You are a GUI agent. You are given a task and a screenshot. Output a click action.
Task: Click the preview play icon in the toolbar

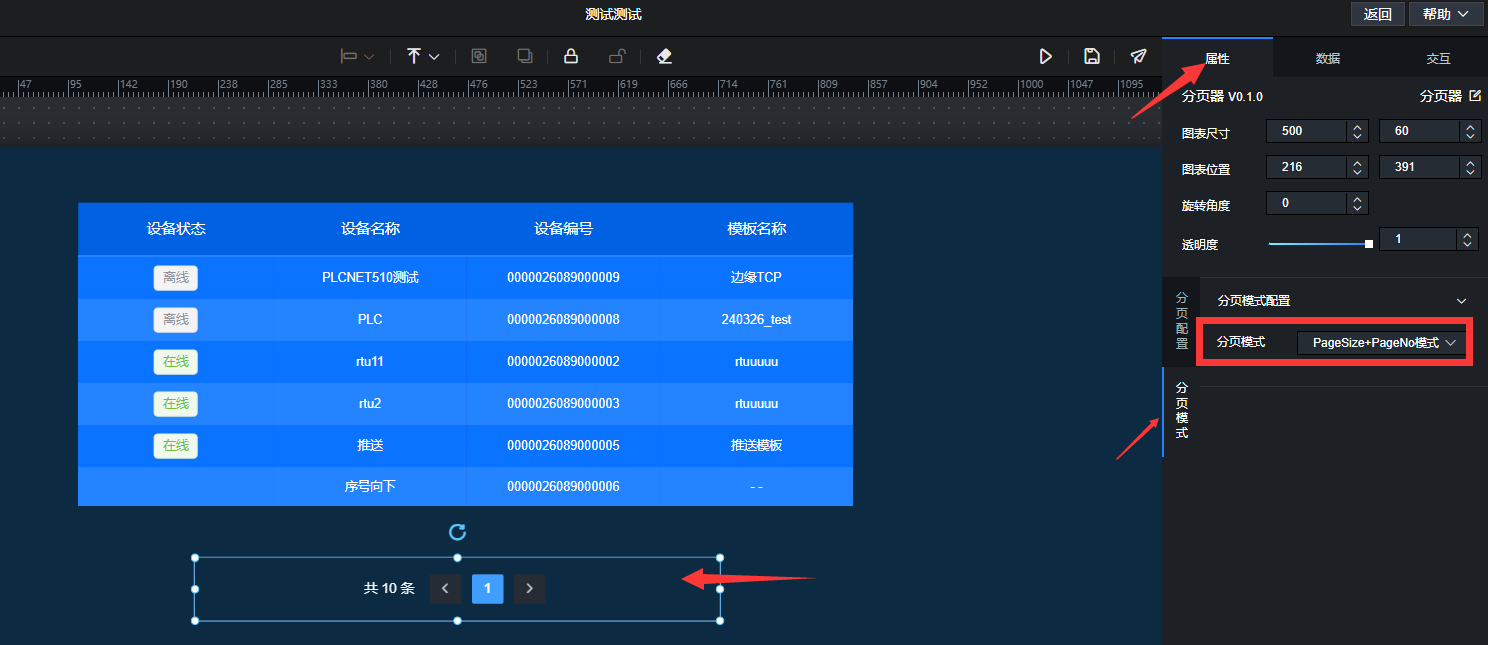[x=1045, y=56]
